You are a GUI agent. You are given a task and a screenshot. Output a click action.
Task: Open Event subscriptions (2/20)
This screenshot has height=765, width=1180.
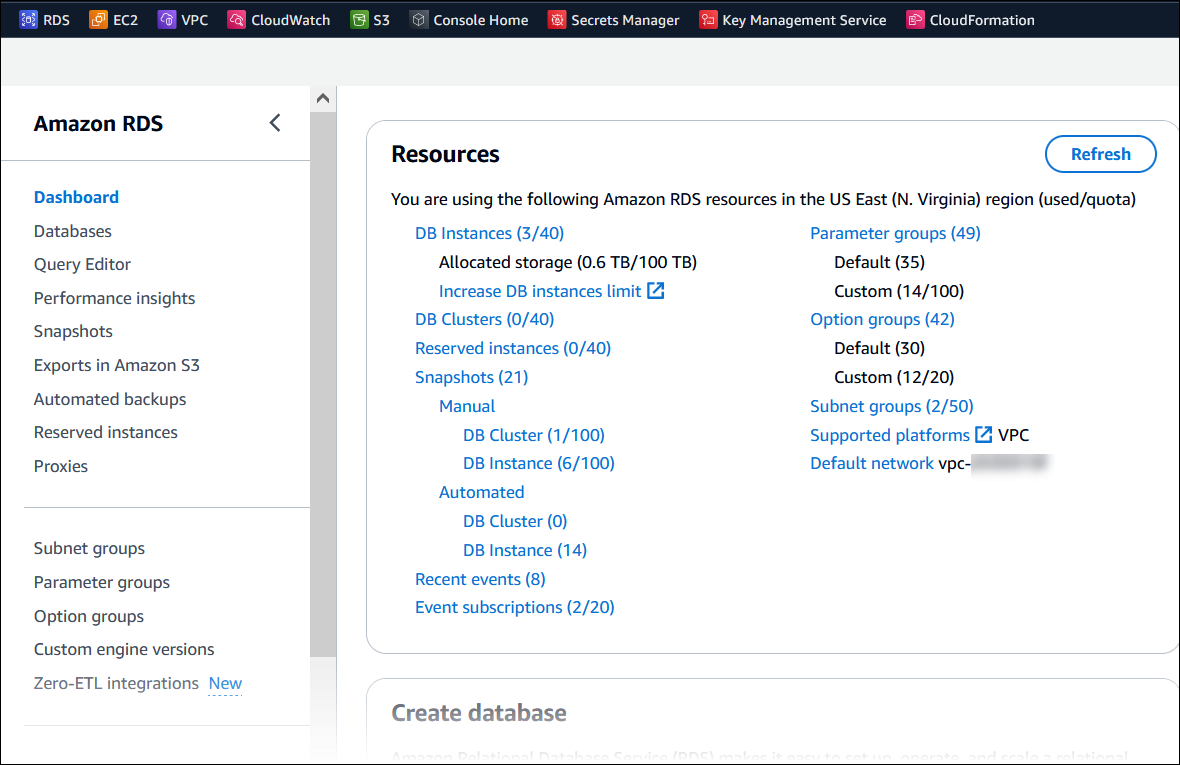pyautogui.click(x=514, y=607)
